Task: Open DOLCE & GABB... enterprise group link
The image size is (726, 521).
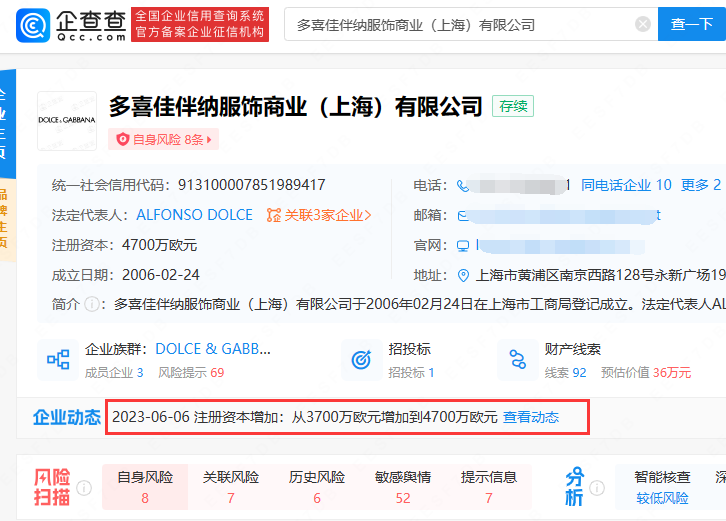Action: [x=213, y=349]
